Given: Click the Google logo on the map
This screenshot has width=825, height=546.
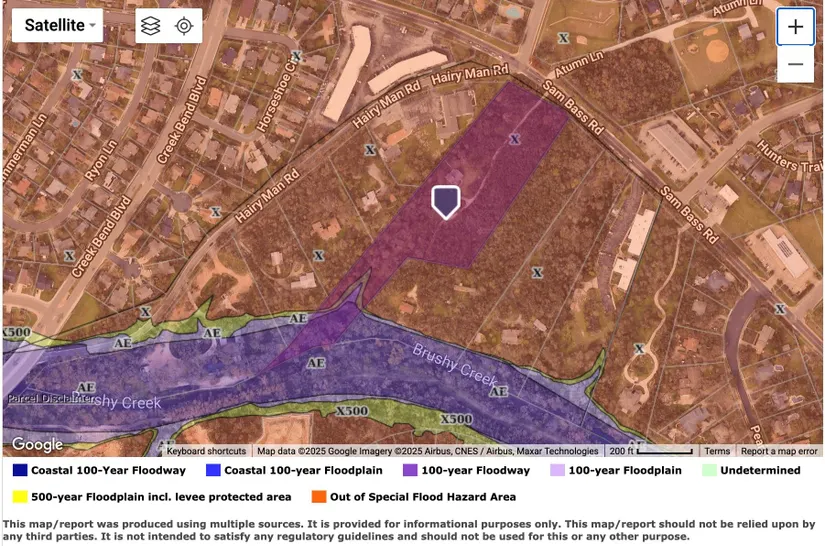Looking at the screenshot, I should (x=37, y=444).
